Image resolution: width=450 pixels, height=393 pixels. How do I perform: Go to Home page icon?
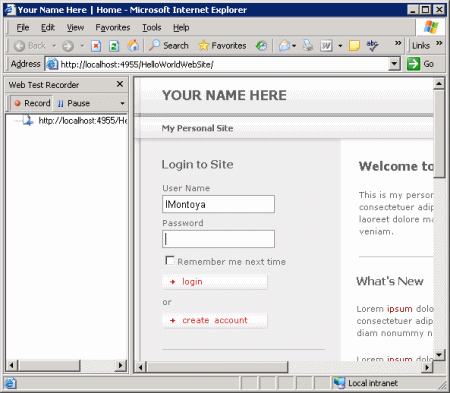tap(133, 46)
